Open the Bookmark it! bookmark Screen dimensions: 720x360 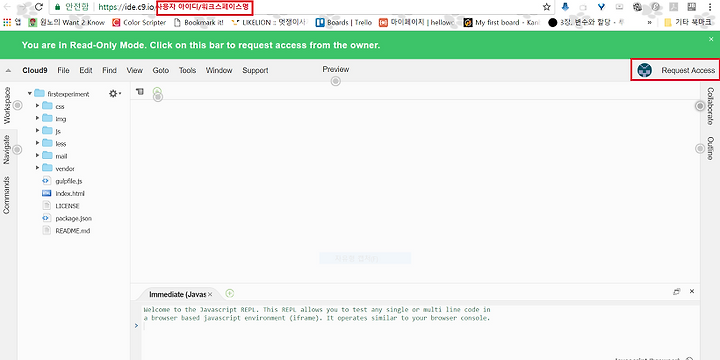pyautogui.click(x=199, y=22)
